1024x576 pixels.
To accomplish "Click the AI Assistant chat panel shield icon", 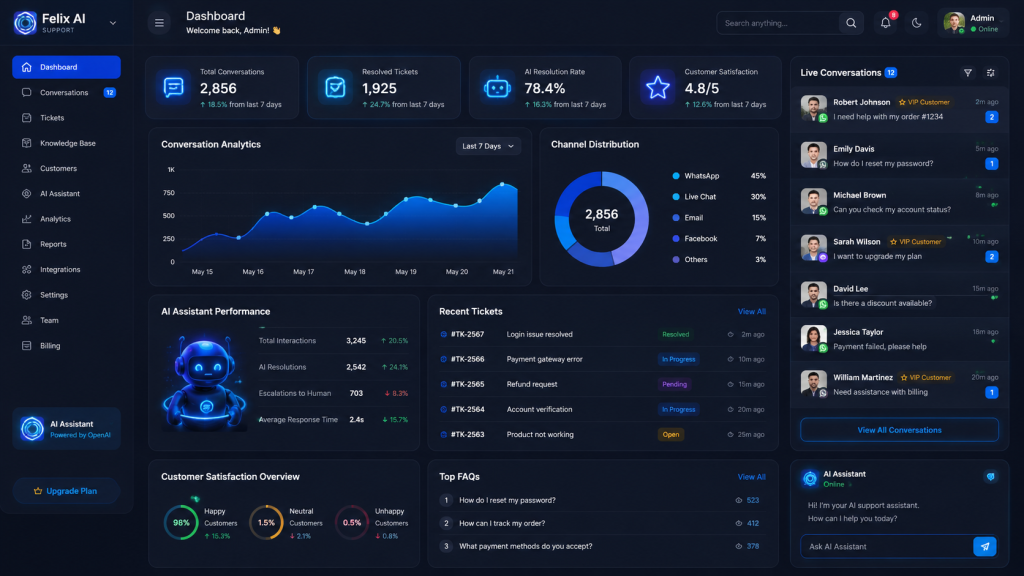I will point(991,477).
